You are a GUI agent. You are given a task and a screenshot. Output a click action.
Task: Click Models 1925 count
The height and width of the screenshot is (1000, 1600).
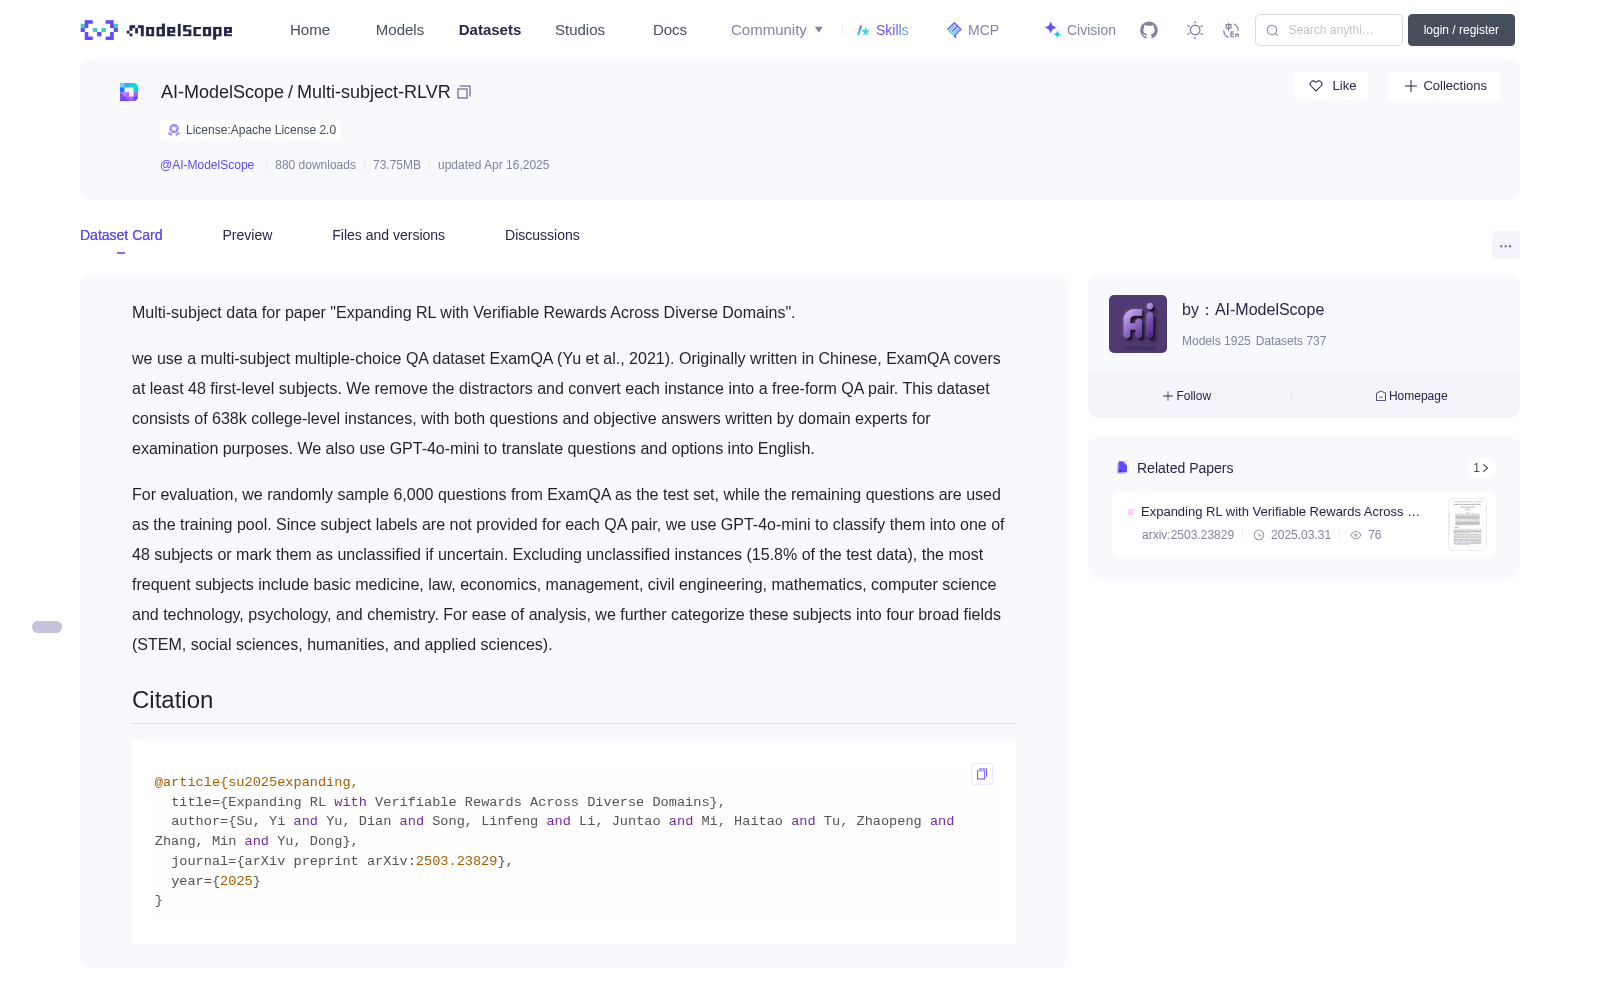1216,341
